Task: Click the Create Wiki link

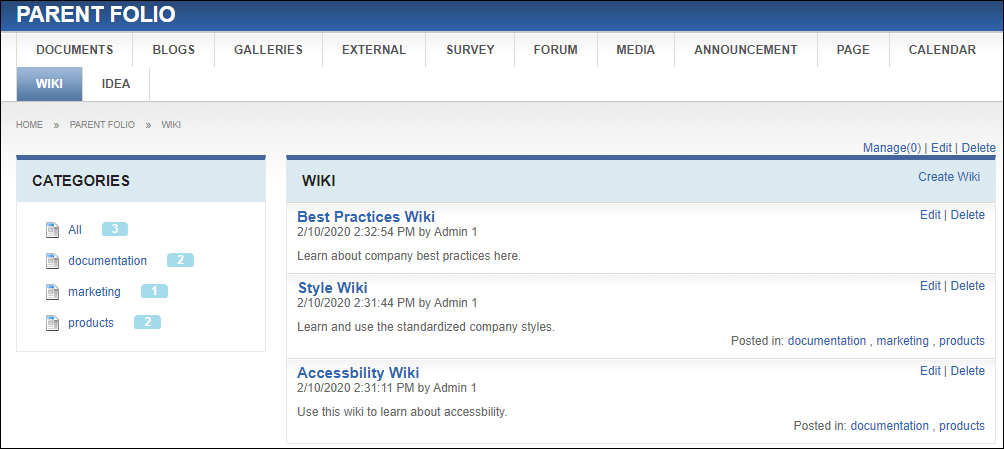Action: (x=949, y=177)
